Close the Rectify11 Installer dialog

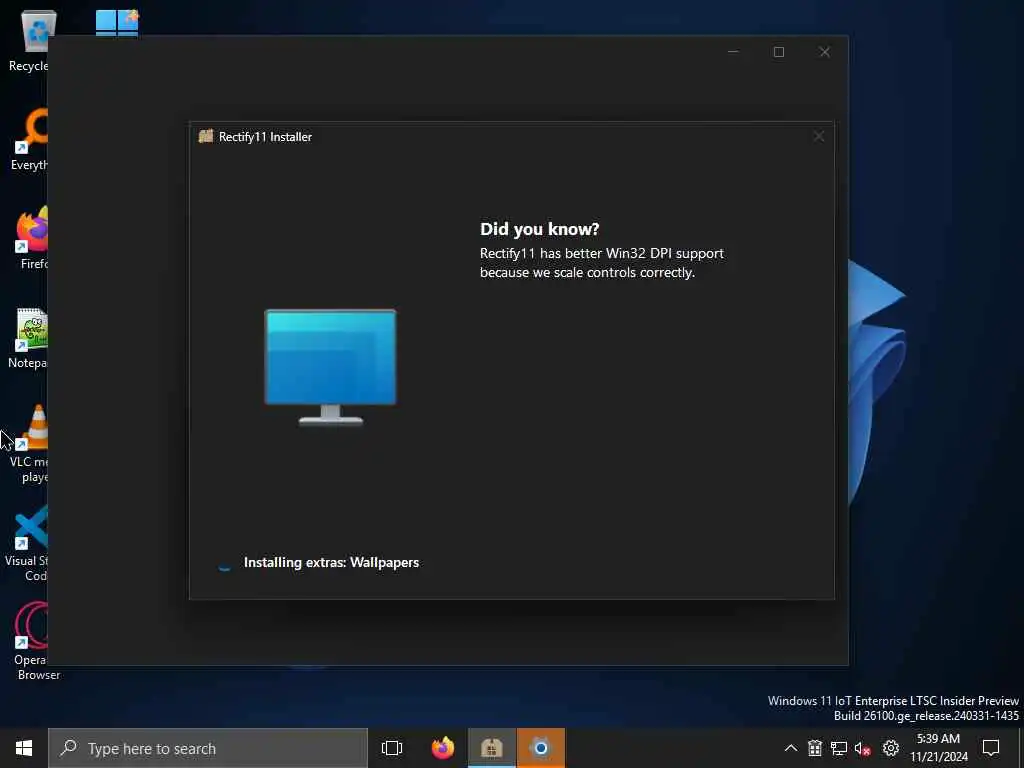coord(818,136)
